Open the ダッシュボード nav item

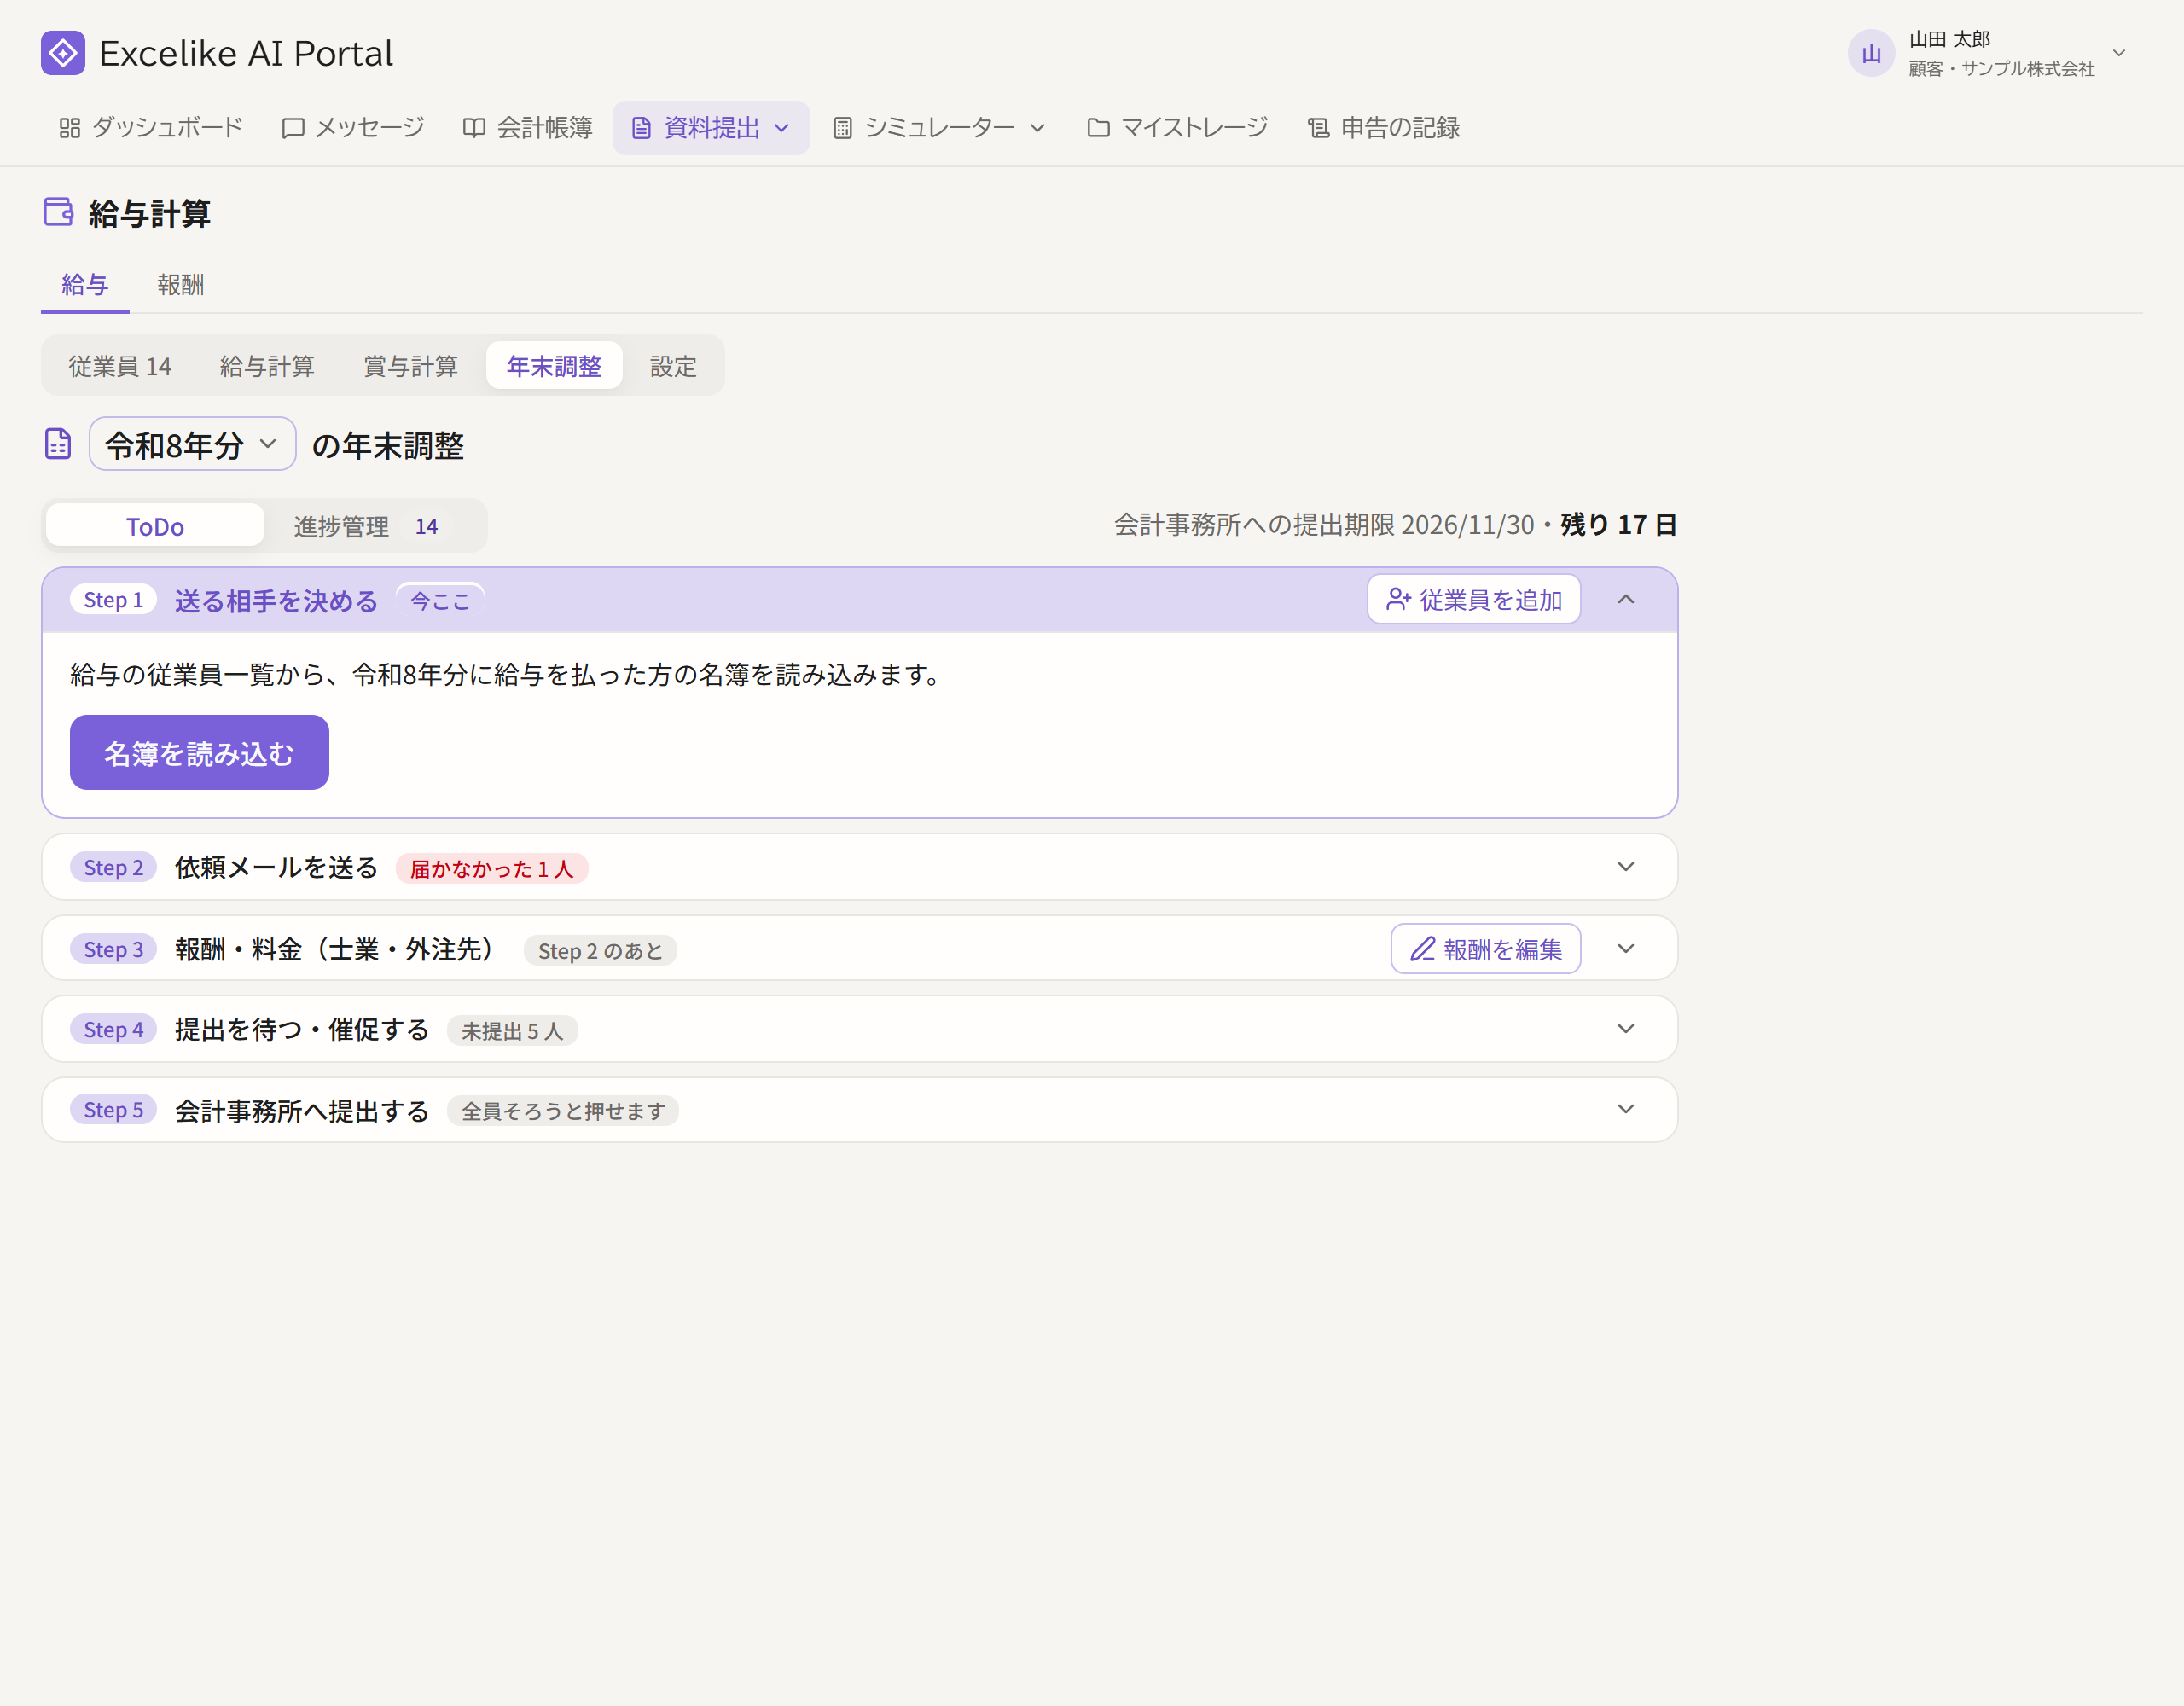(x=151, y=128)
